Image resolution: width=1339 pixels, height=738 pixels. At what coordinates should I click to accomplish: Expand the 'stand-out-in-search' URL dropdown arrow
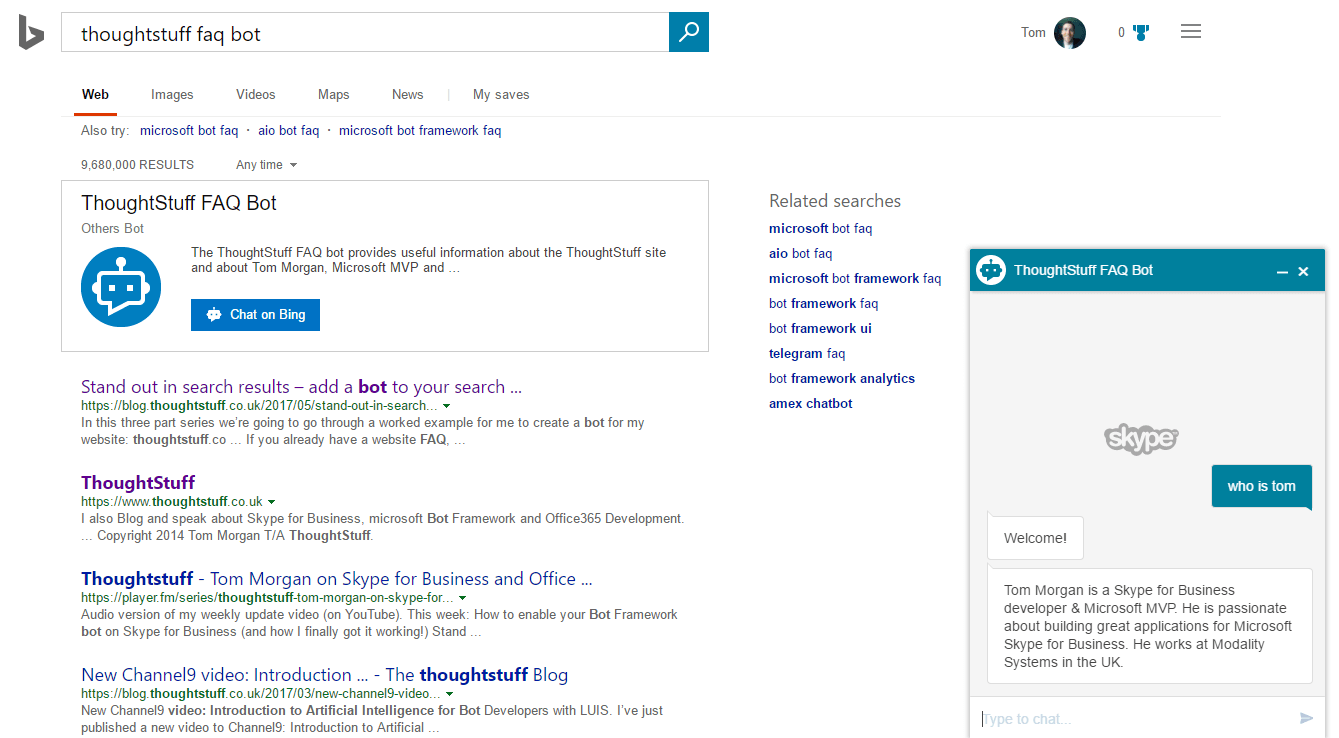pos(446,406)
